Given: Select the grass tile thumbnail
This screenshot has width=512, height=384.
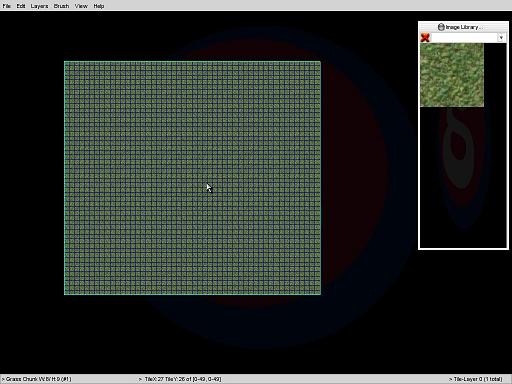Looking at the screenshot, I should click(452, 75).
